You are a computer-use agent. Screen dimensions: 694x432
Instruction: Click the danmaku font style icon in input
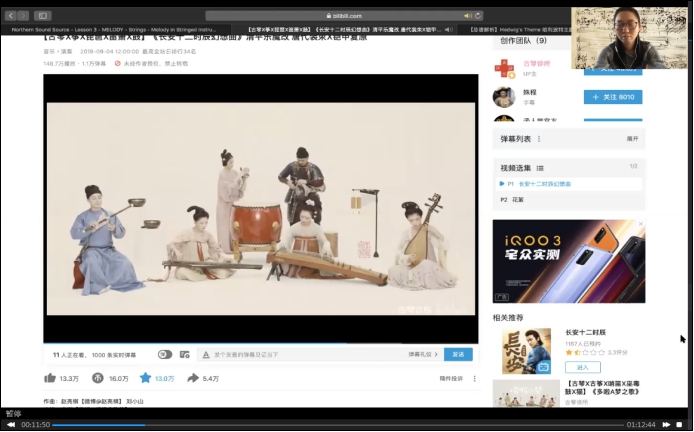(206, 355)
